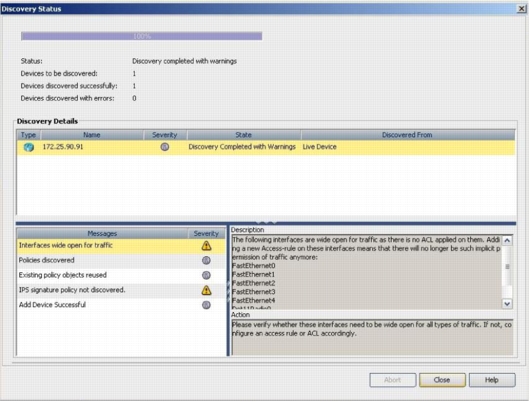Click info icon beside Policies discovered
Image resolution: width=531 pixels, height=403 pixels.
pos(206,261)
